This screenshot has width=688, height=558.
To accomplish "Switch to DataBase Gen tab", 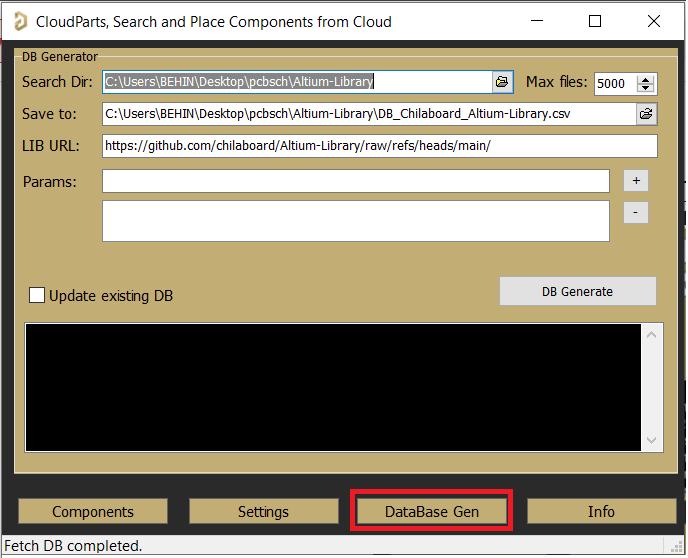I will (432, 512).
